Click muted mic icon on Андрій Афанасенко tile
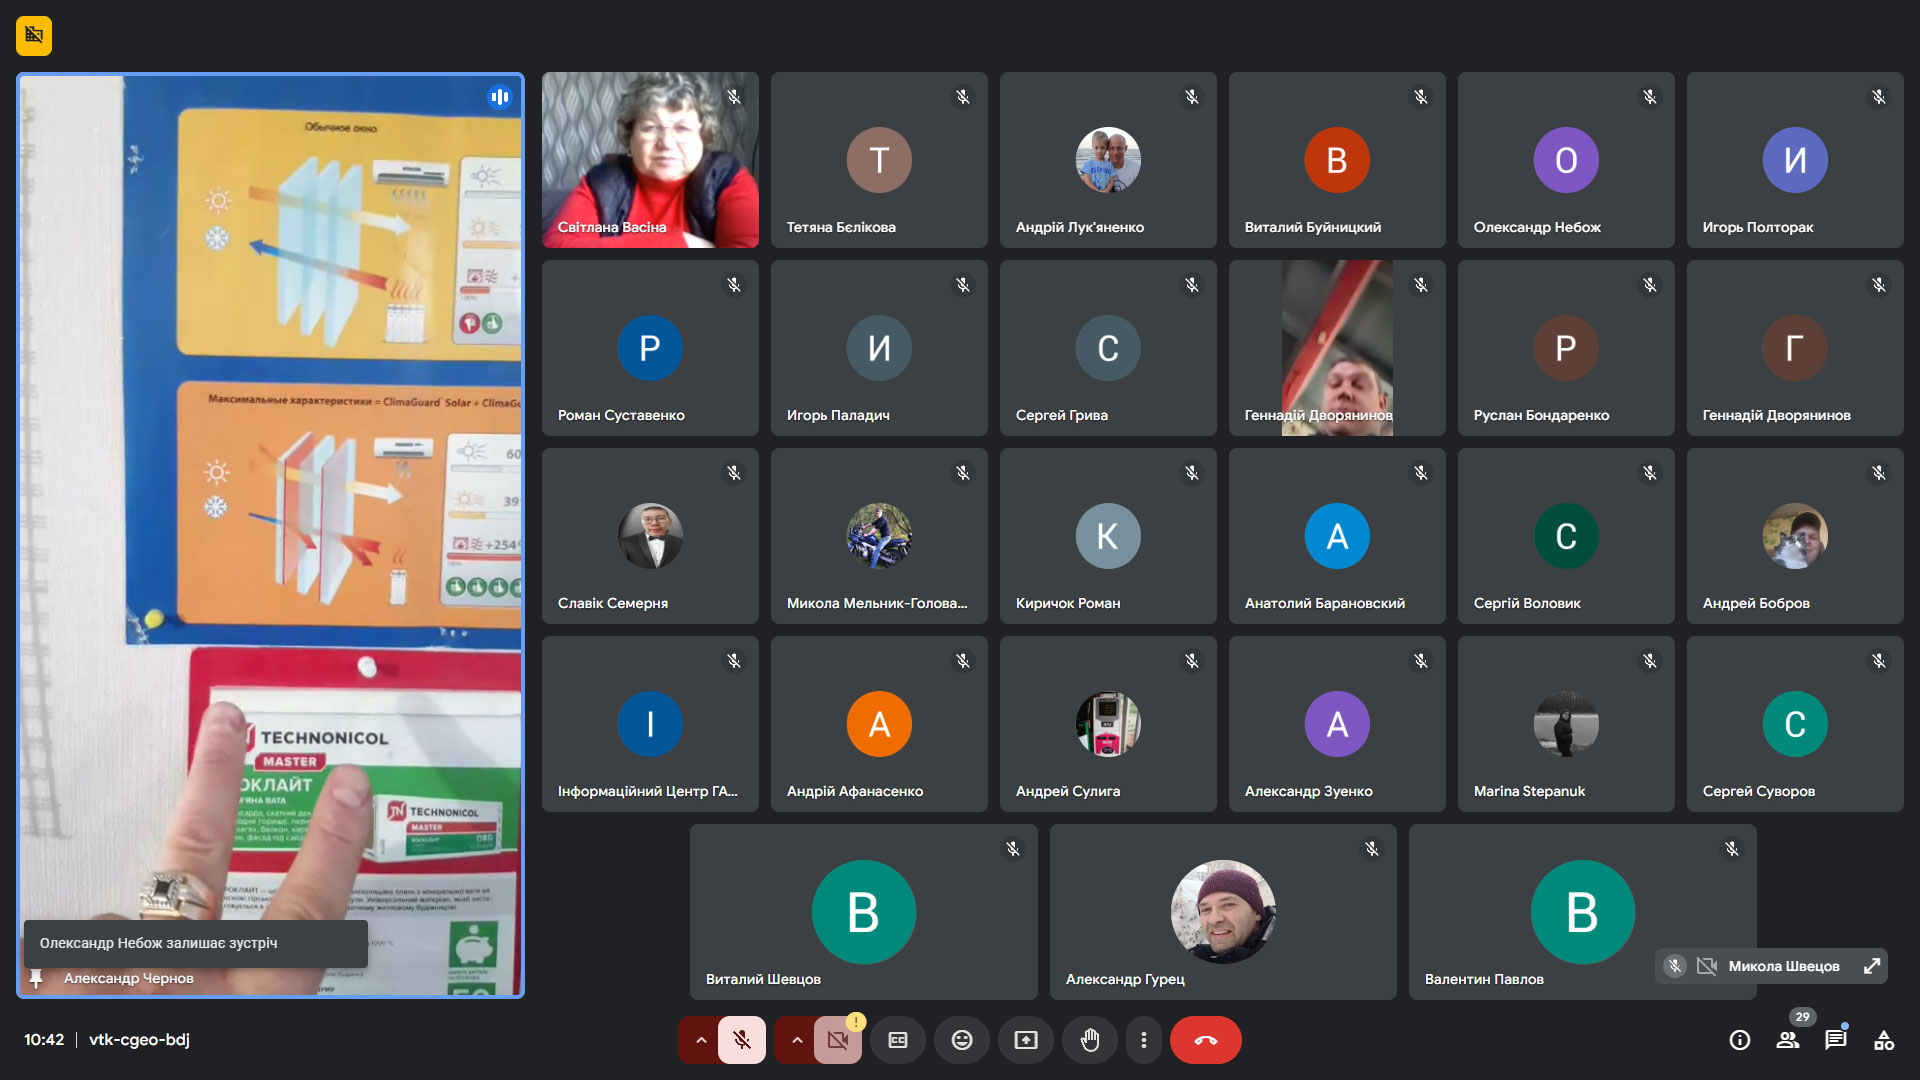The height and width of the screenshot is (1080, 1920). coord(963,661)
